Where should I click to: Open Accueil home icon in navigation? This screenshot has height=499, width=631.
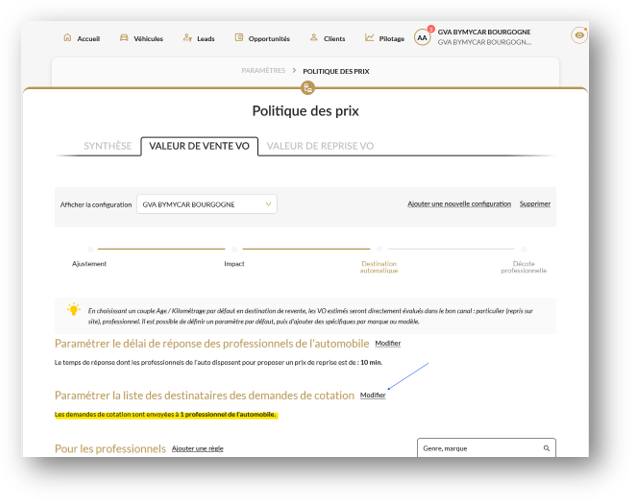pyautogui.click(x=67, y=37)
